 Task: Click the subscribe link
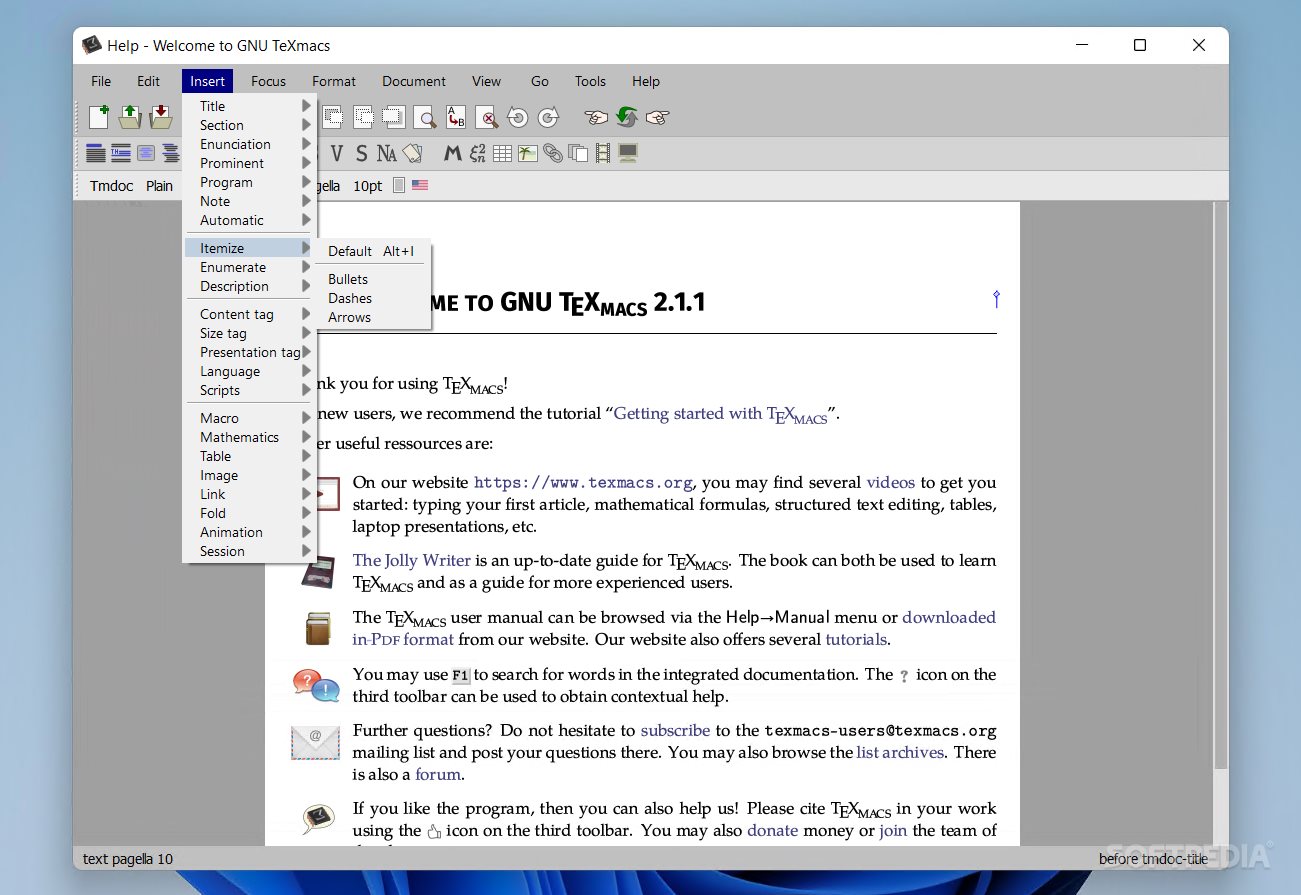click(x=675, y=731)
